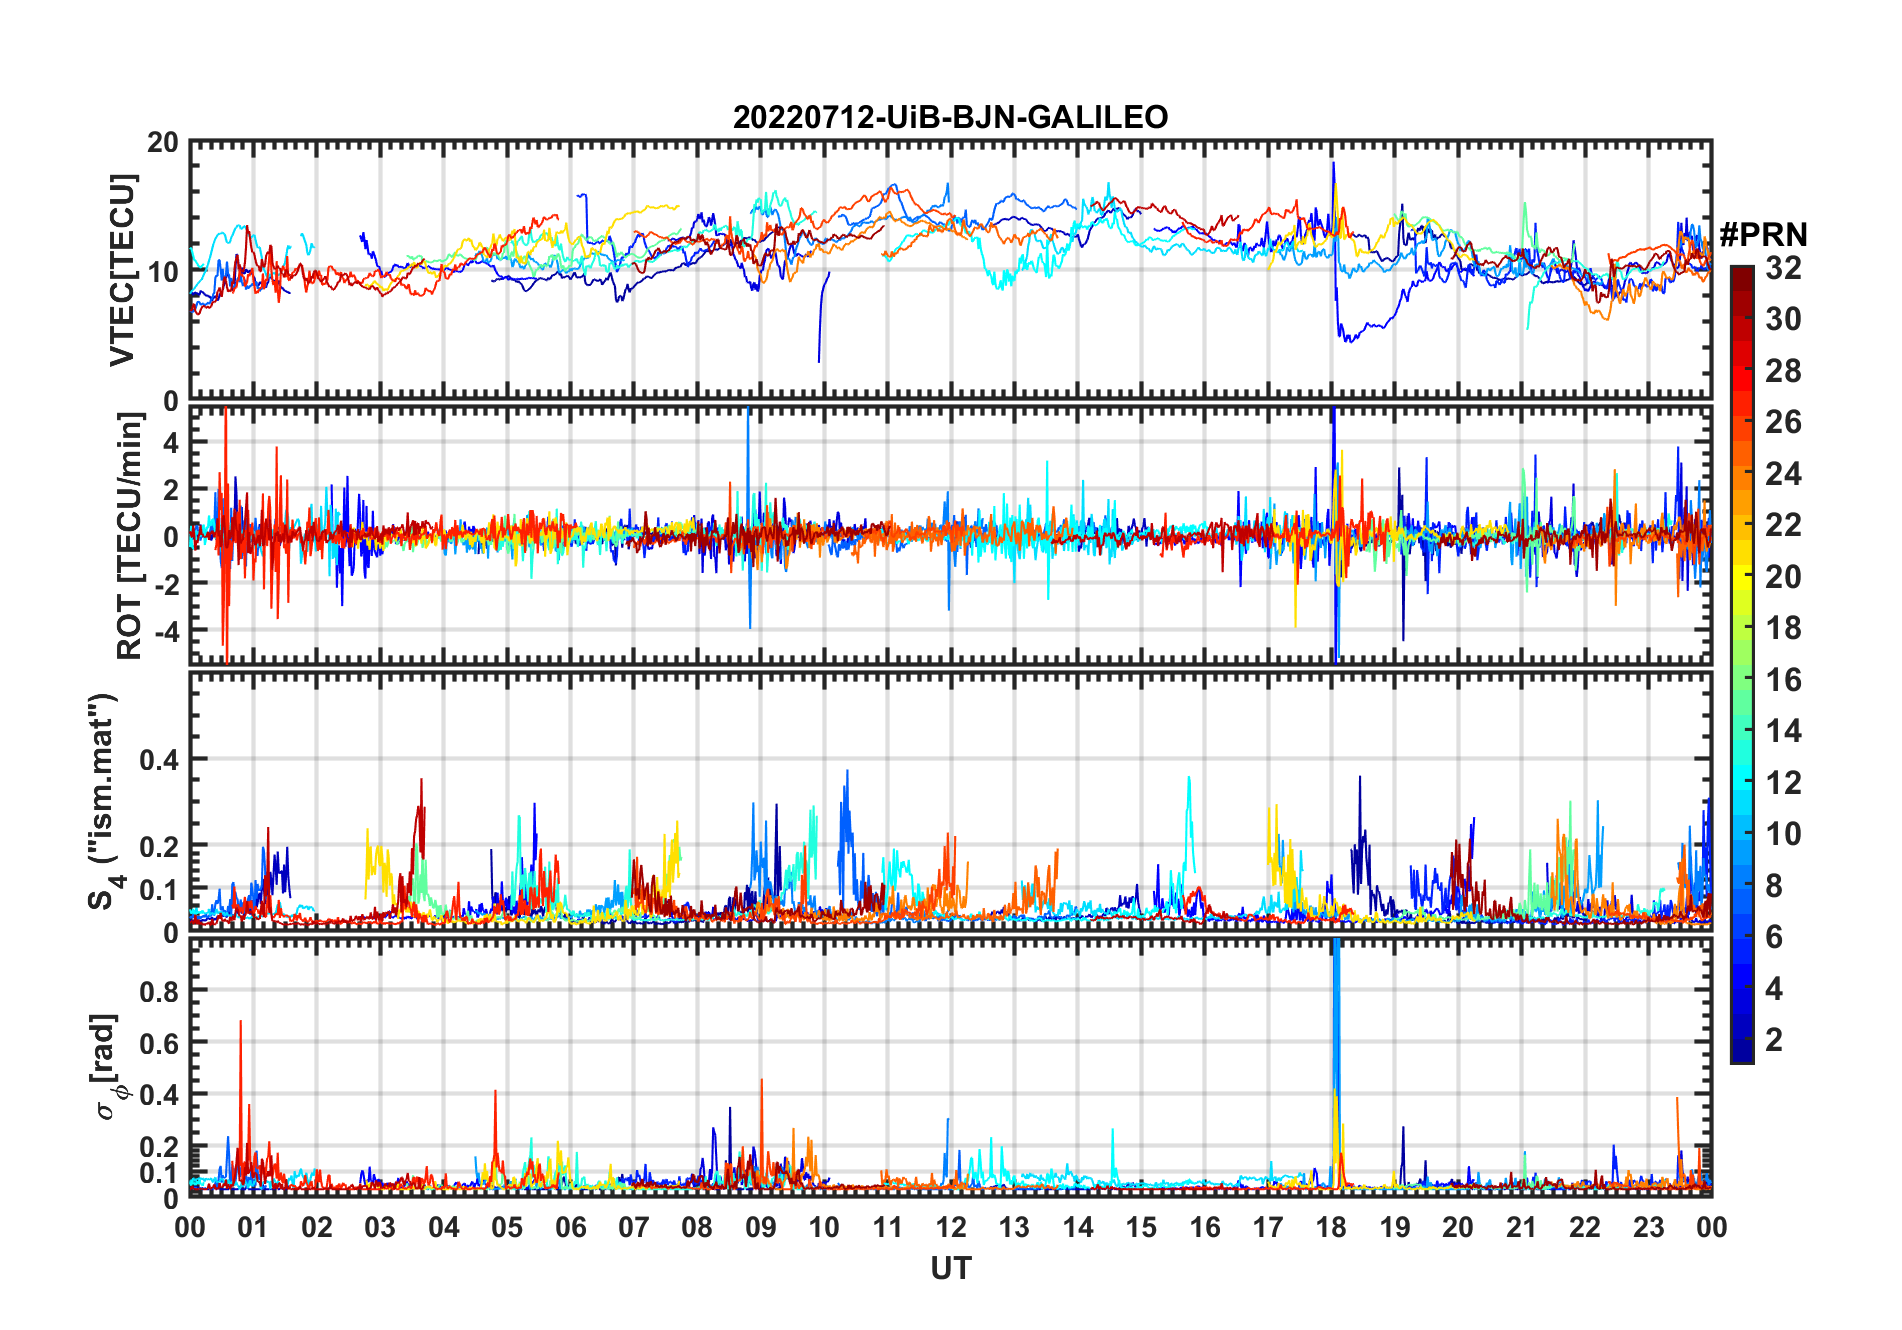Select the UT x-axis label

(x=950, y=1268)
